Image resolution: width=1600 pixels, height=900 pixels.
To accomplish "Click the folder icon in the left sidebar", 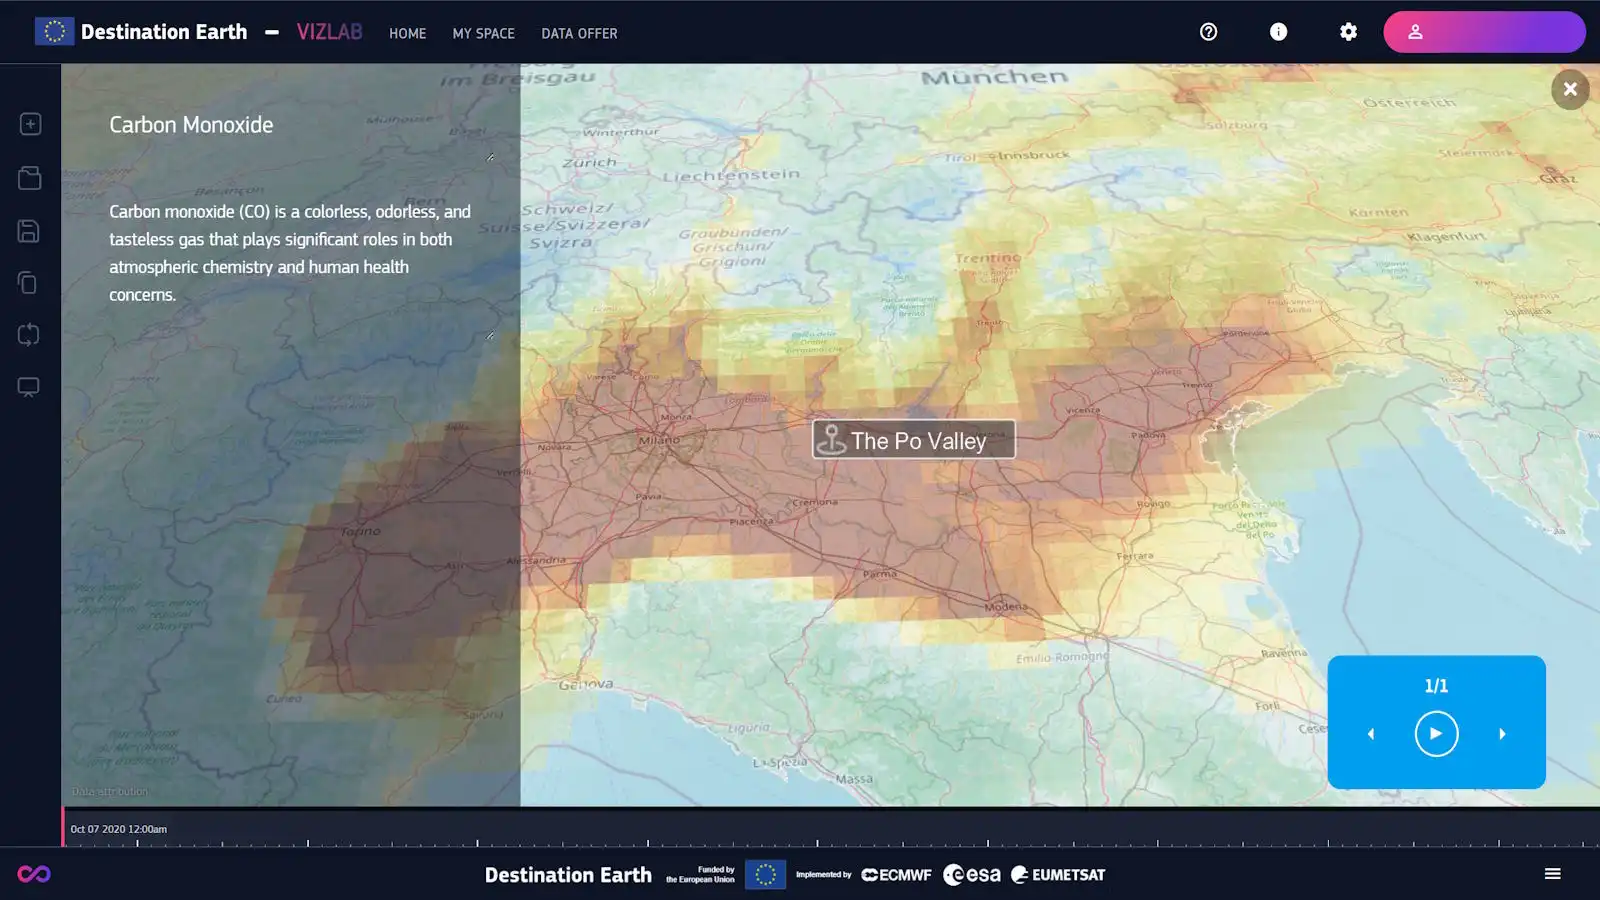I will (29, 177).
